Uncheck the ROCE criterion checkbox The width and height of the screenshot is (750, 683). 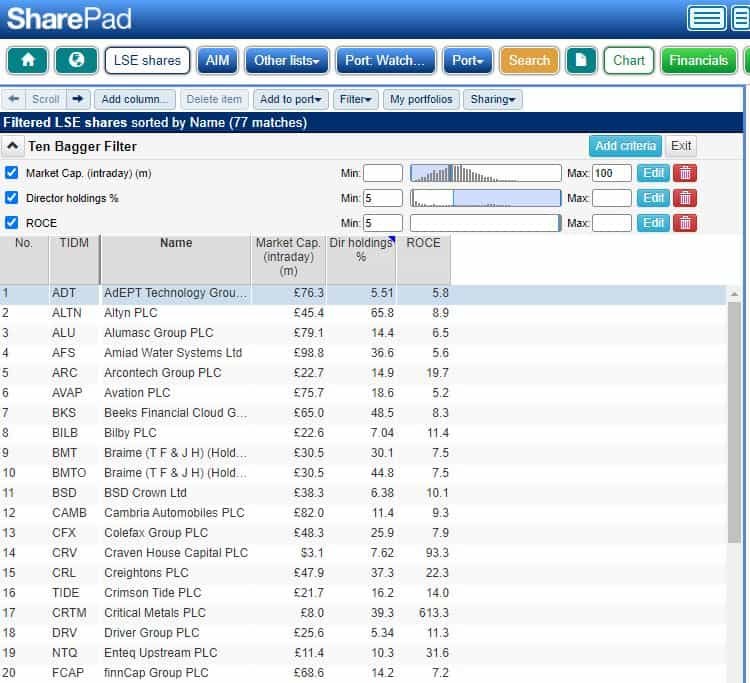tap(11, 222)
